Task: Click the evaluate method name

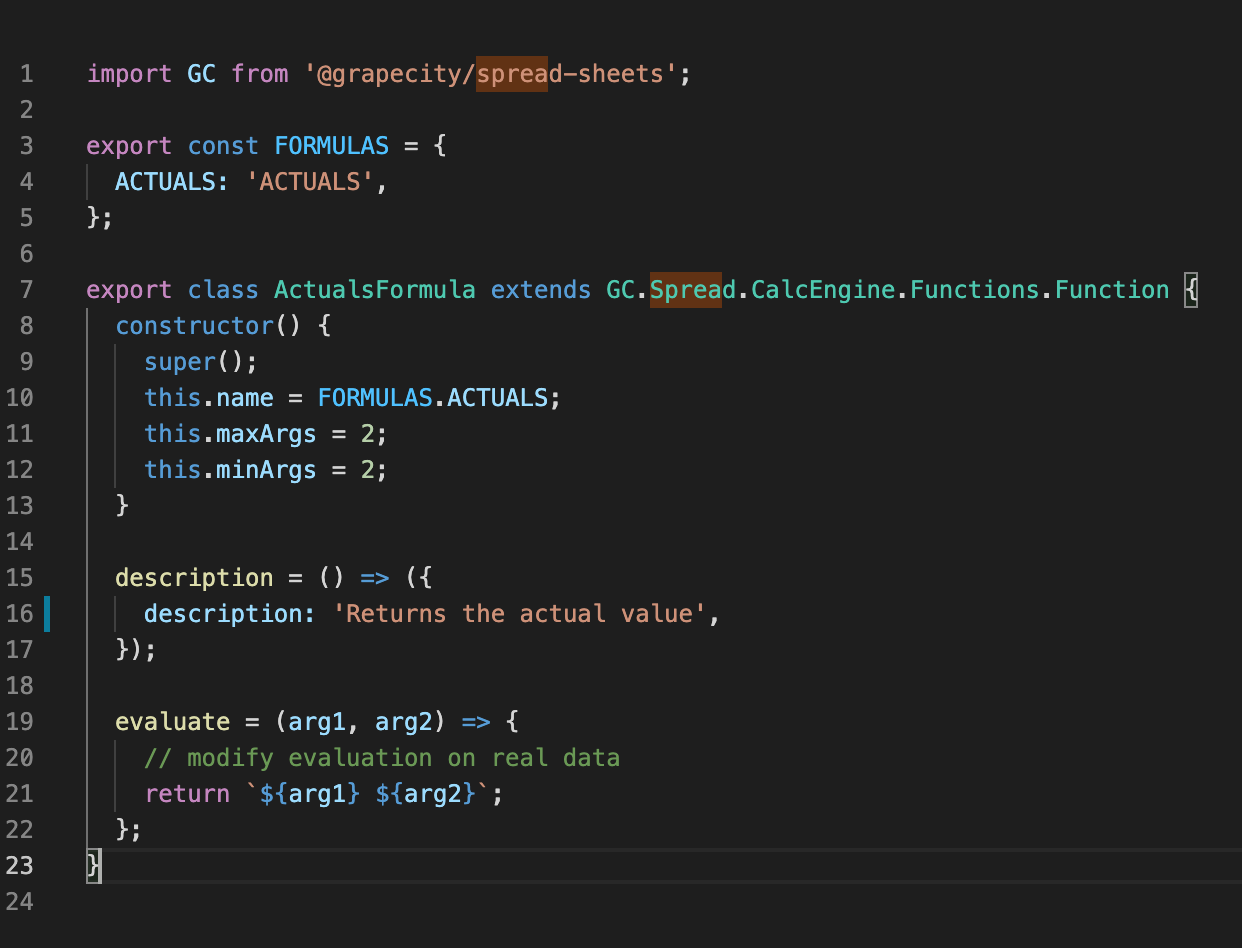Action: click(173, 721)
